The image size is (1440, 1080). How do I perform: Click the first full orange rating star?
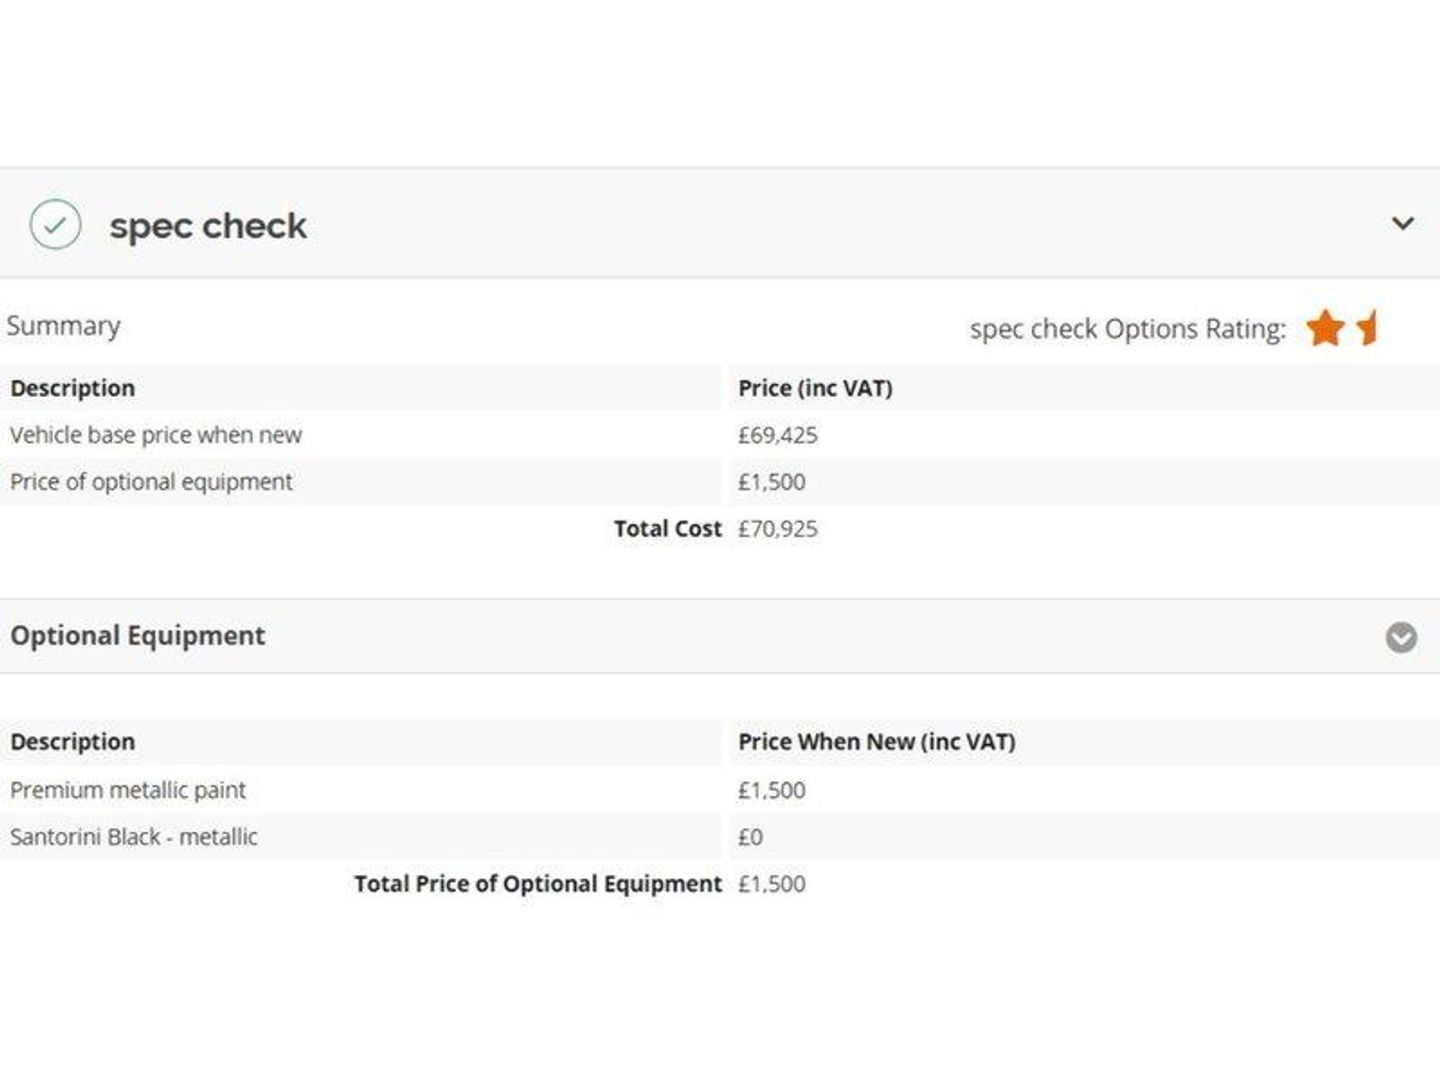click(1325, 328)
